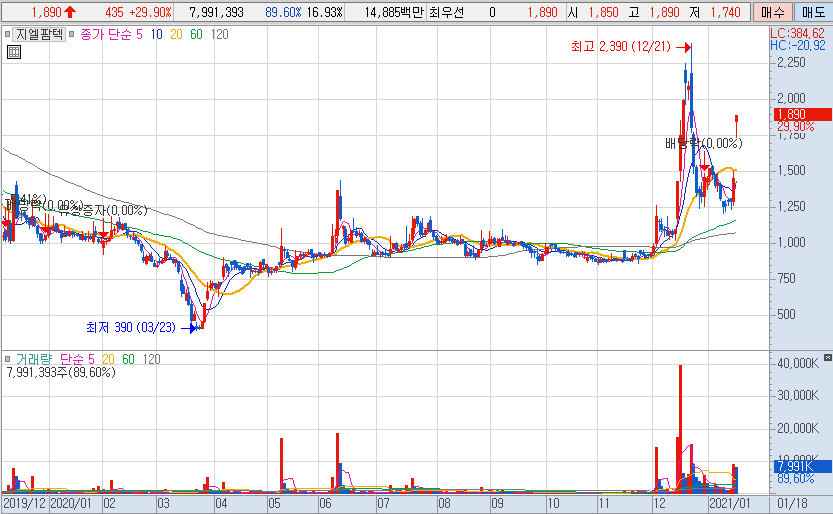Click the 최우선 label in header
The image size is (833, 514).
click(446, 12)
